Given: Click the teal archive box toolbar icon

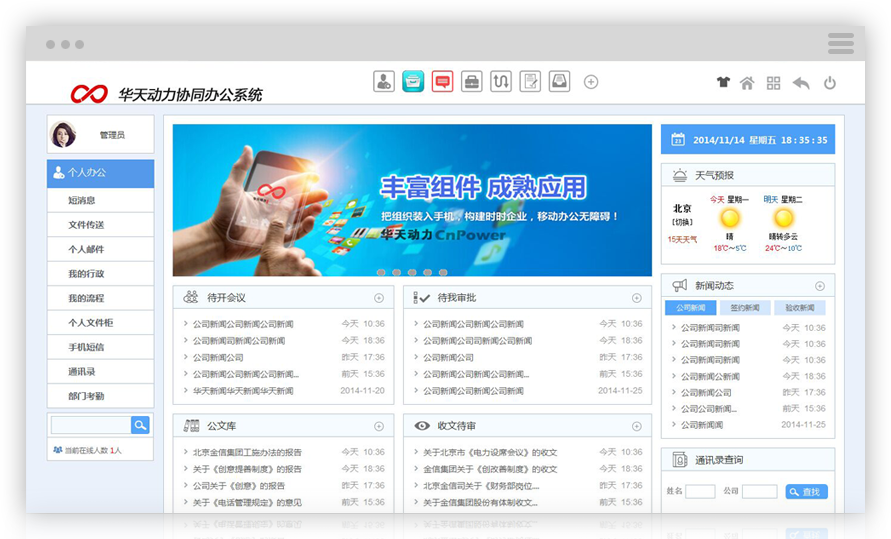Looking at the screenshot, I should tap(413, 82).
